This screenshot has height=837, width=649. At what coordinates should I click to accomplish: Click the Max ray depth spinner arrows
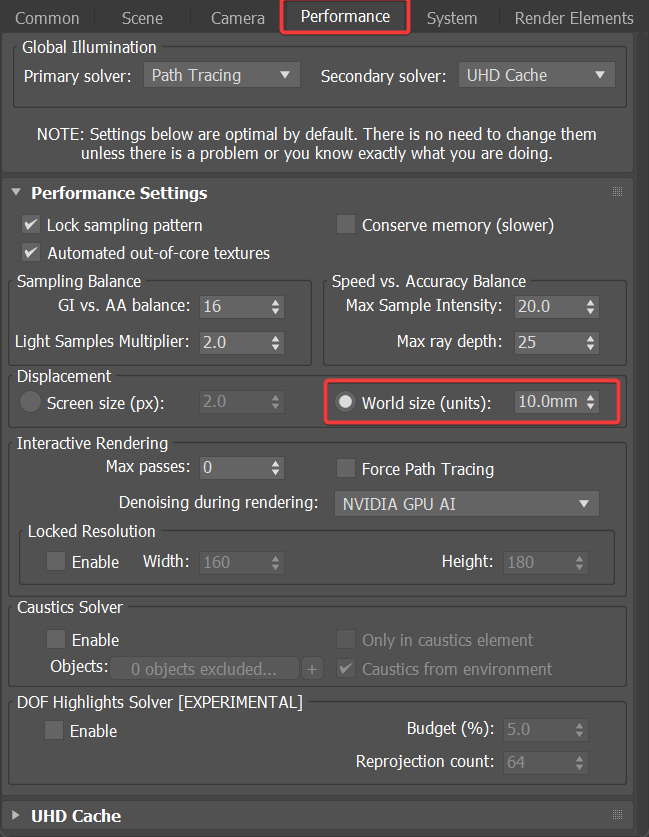(591, 342)
